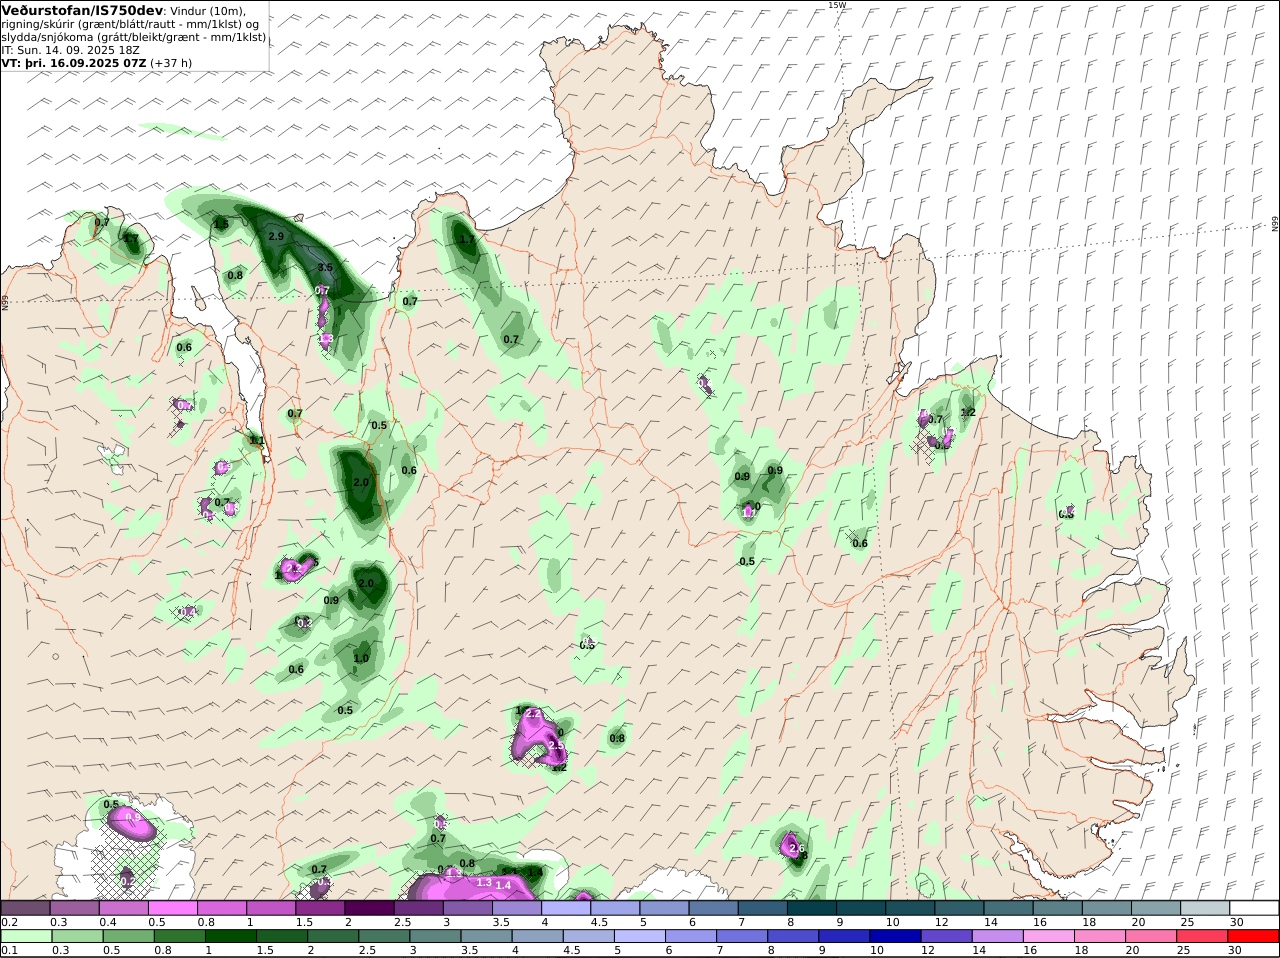Image resolution: width=1280 pixels, height=958 pixels.
Task: Click the '1.0' rain value on the map
Action: 361,658
